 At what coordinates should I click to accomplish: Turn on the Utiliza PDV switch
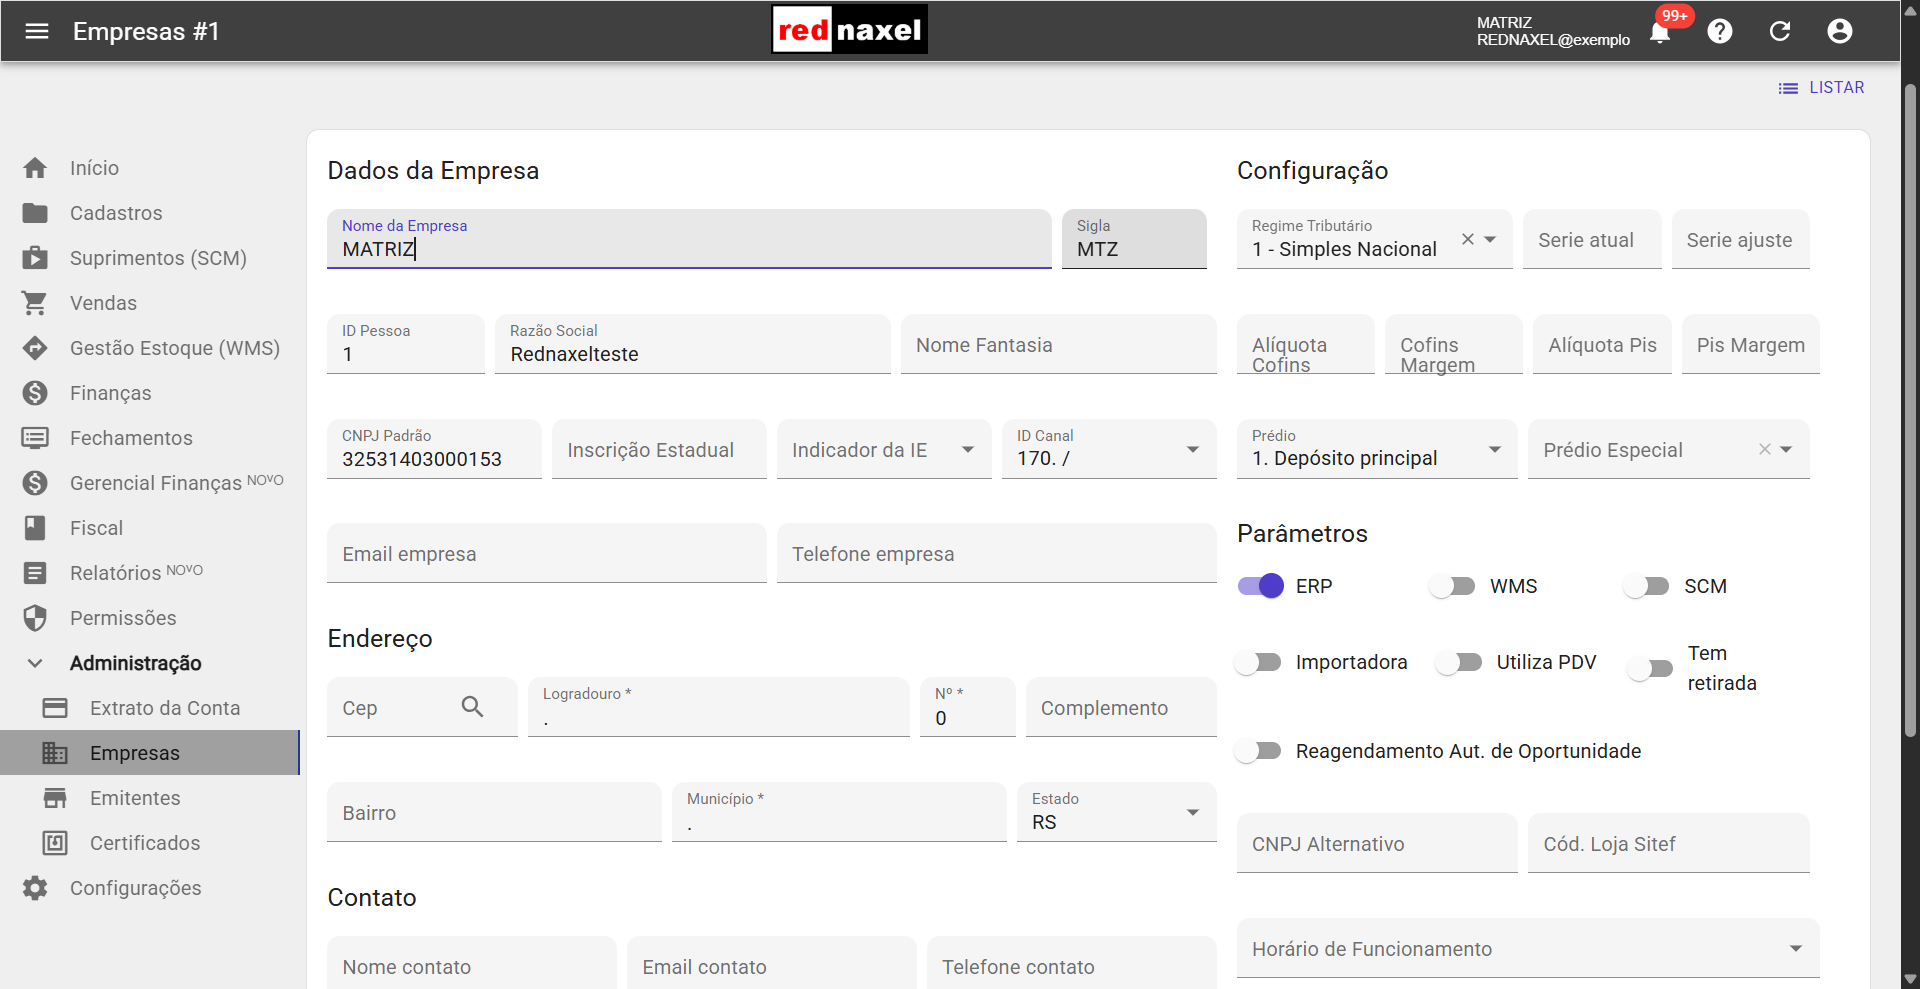coord(1460,662)
